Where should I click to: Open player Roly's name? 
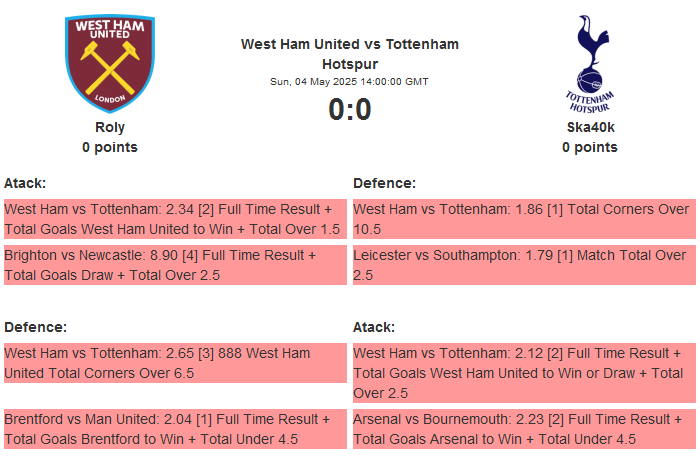coord(110,127)
